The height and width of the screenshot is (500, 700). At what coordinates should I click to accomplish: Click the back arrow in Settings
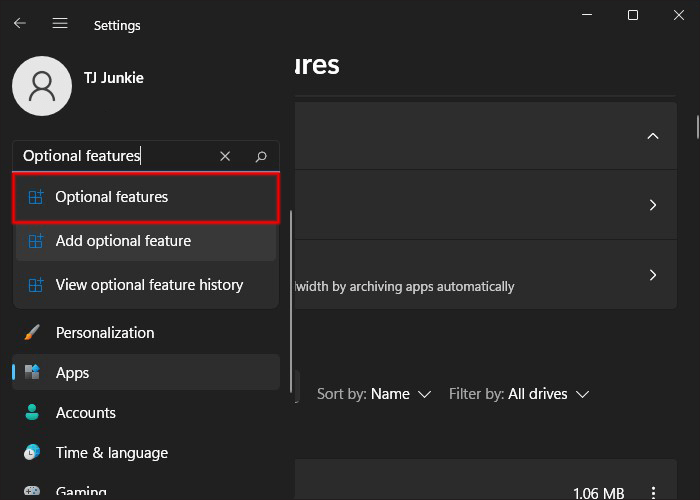[x=20, y=24]
